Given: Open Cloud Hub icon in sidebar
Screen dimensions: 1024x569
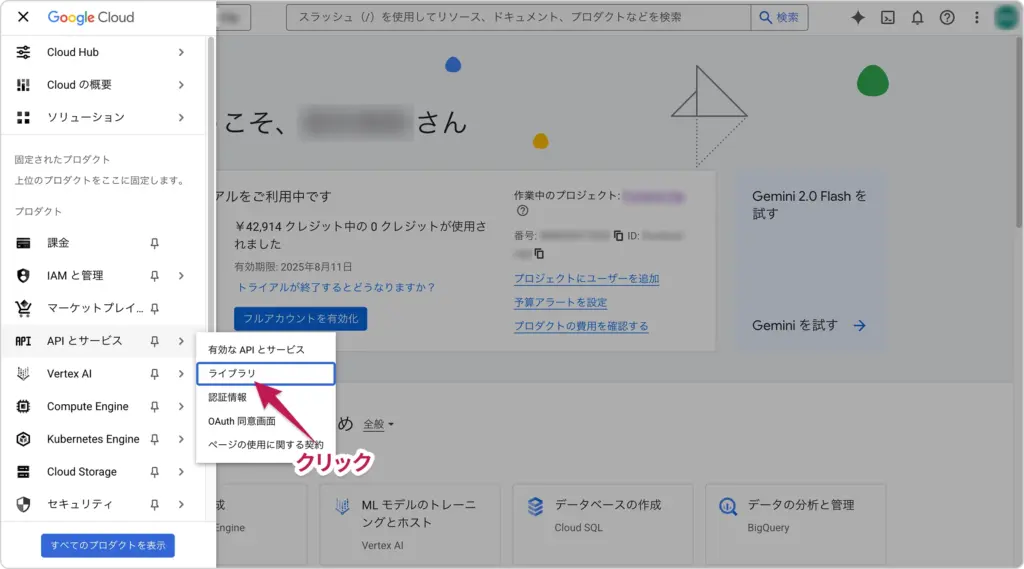Looking at the screenshot, I should pyautogui.click(x=24, y=52).
